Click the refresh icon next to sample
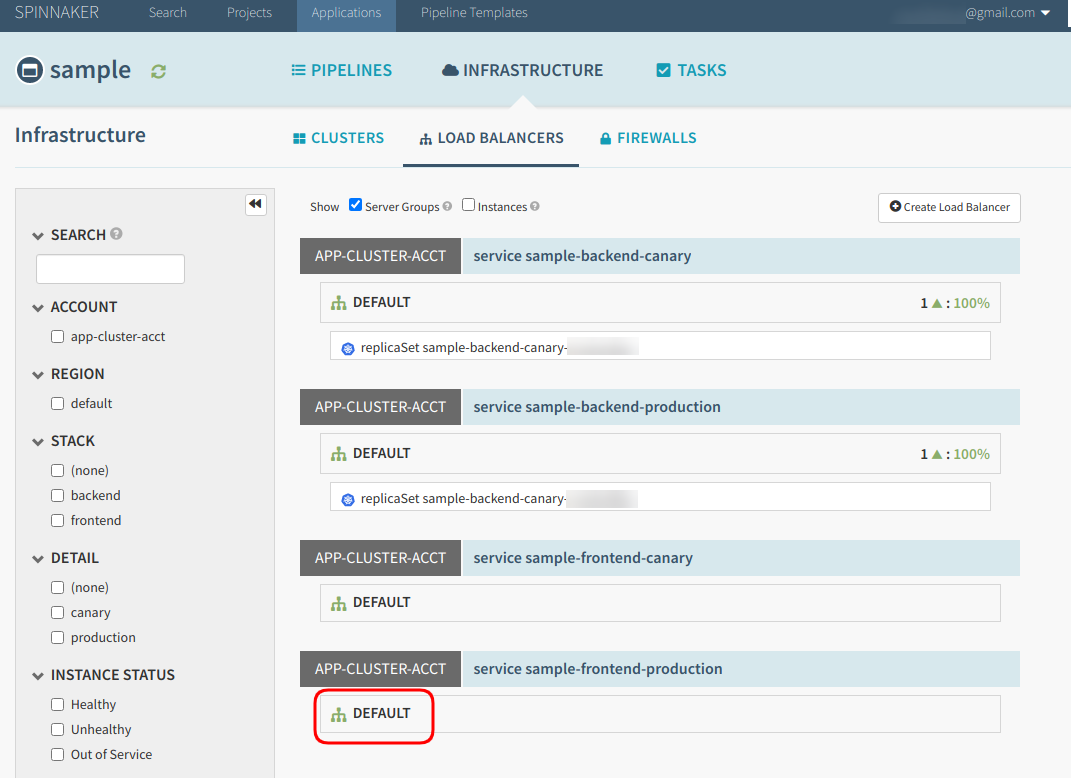The height and width of the screenshot is (778, 1071). point(158,70)
